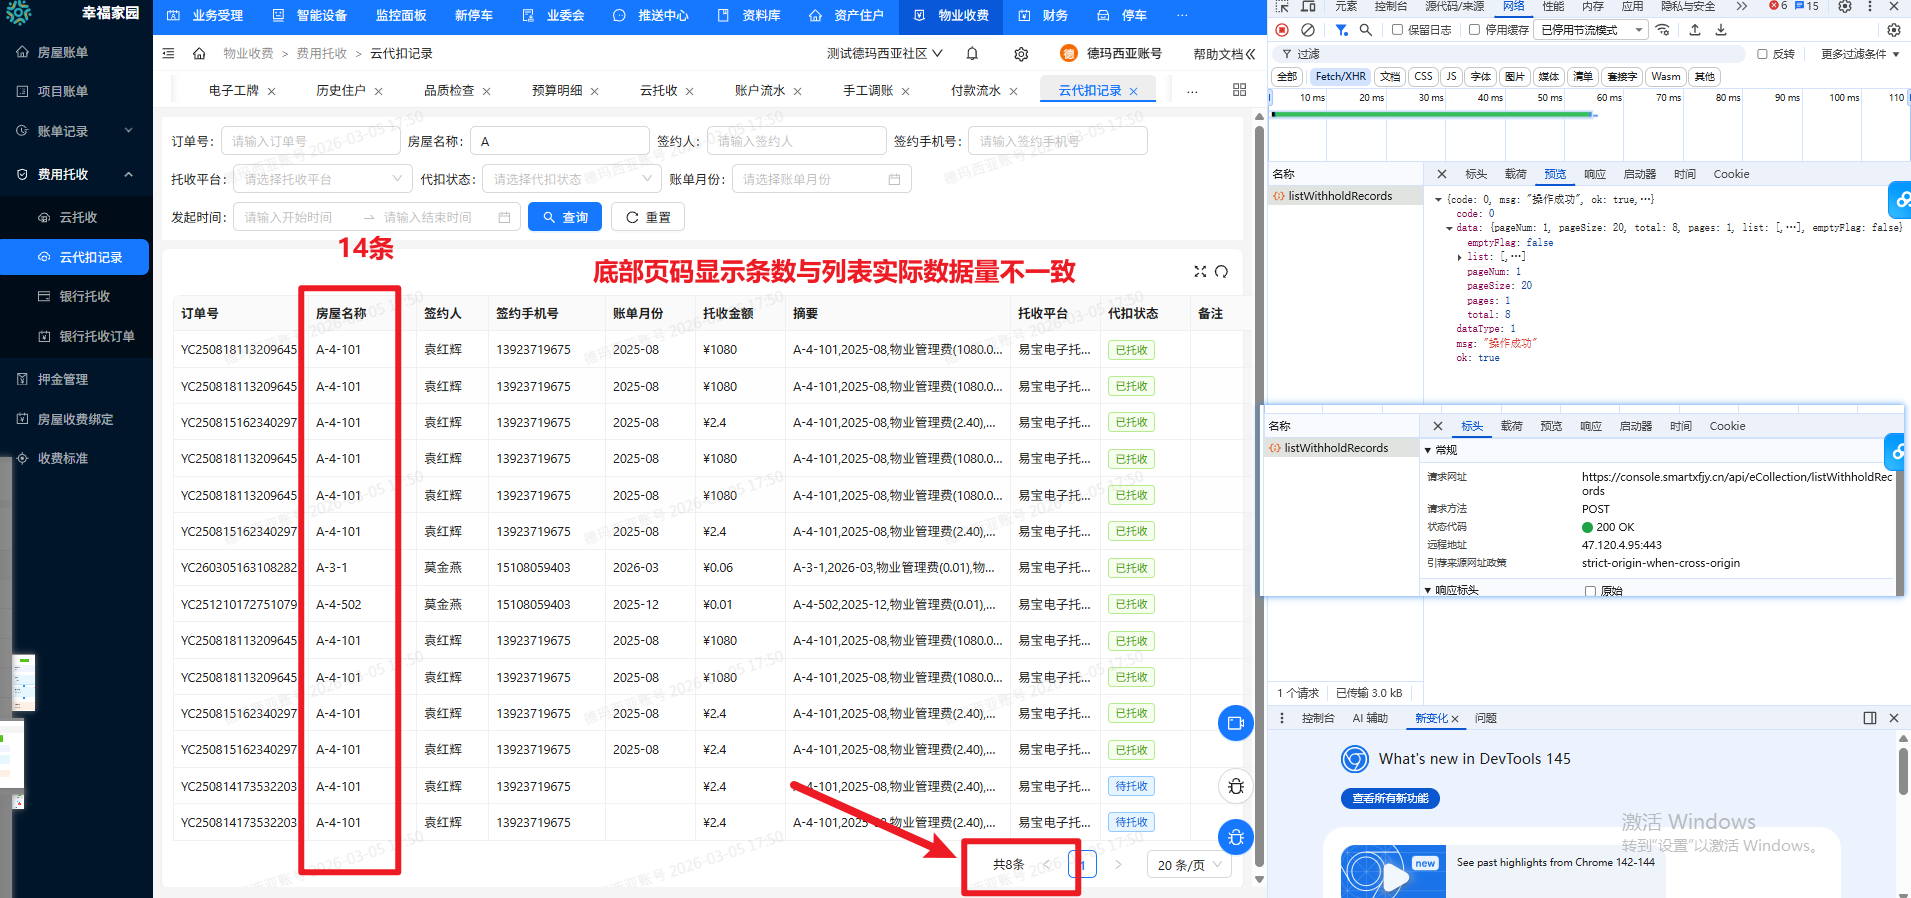The width and height of the screenshot is (1911, 898).
Task: Click the 查询 search button
Action: [565, 217]
